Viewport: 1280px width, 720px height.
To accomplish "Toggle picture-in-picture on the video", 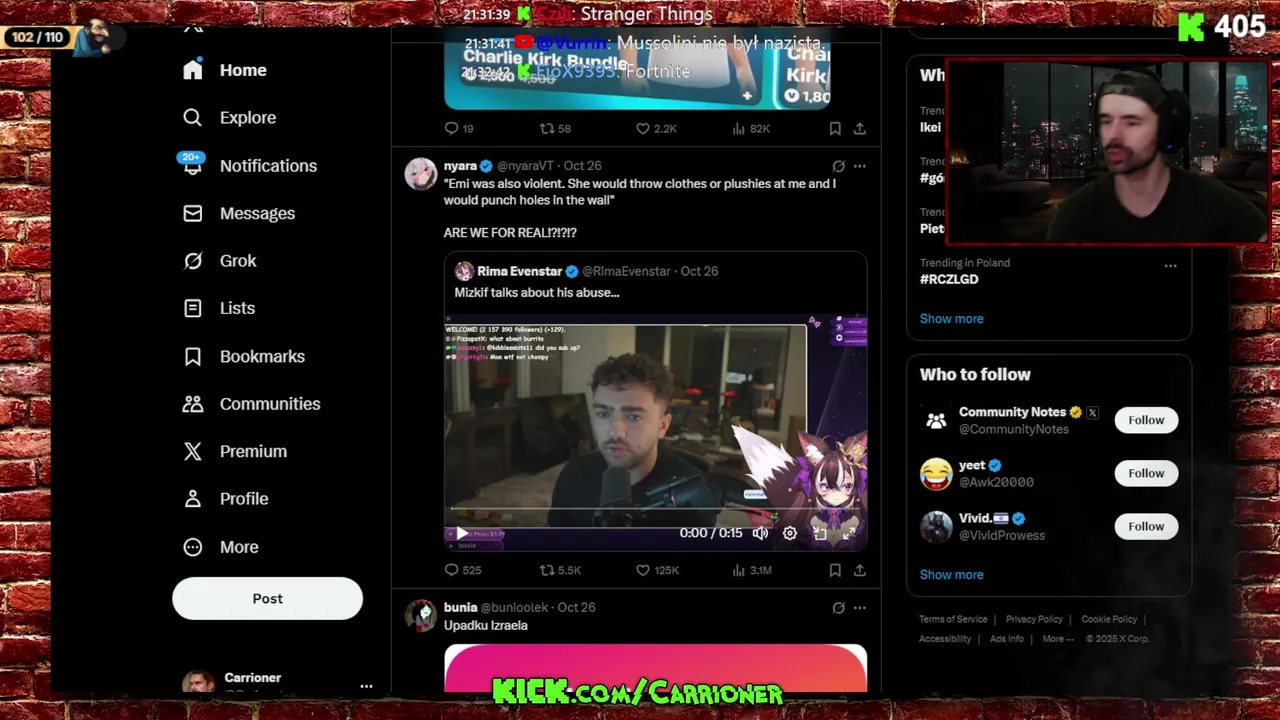I will (x=819, y=533).
